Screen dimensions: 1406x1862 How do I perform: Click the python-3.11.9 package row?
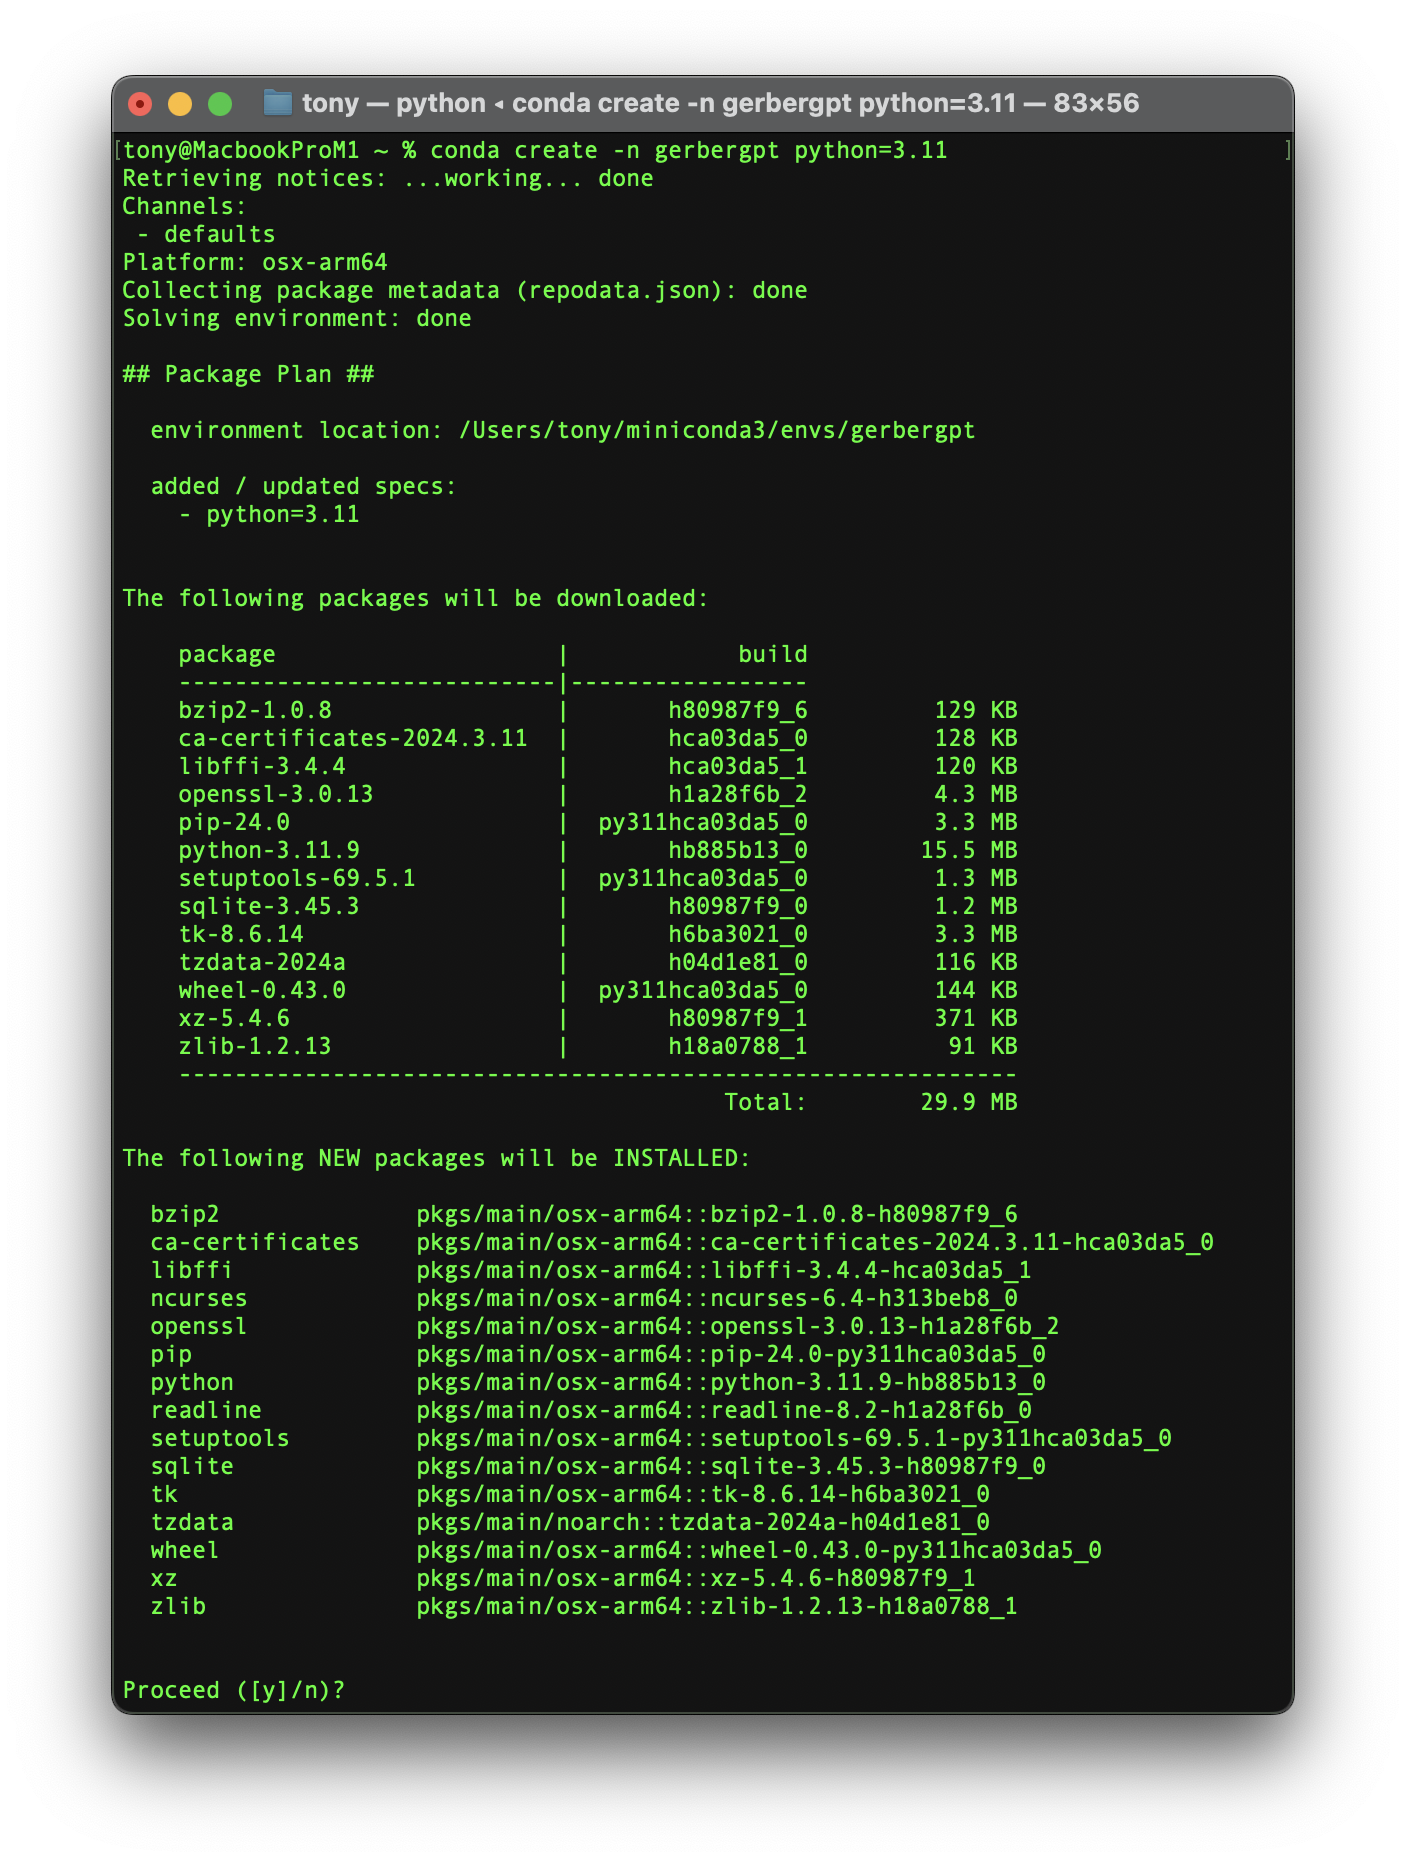[x=597, y=850]
